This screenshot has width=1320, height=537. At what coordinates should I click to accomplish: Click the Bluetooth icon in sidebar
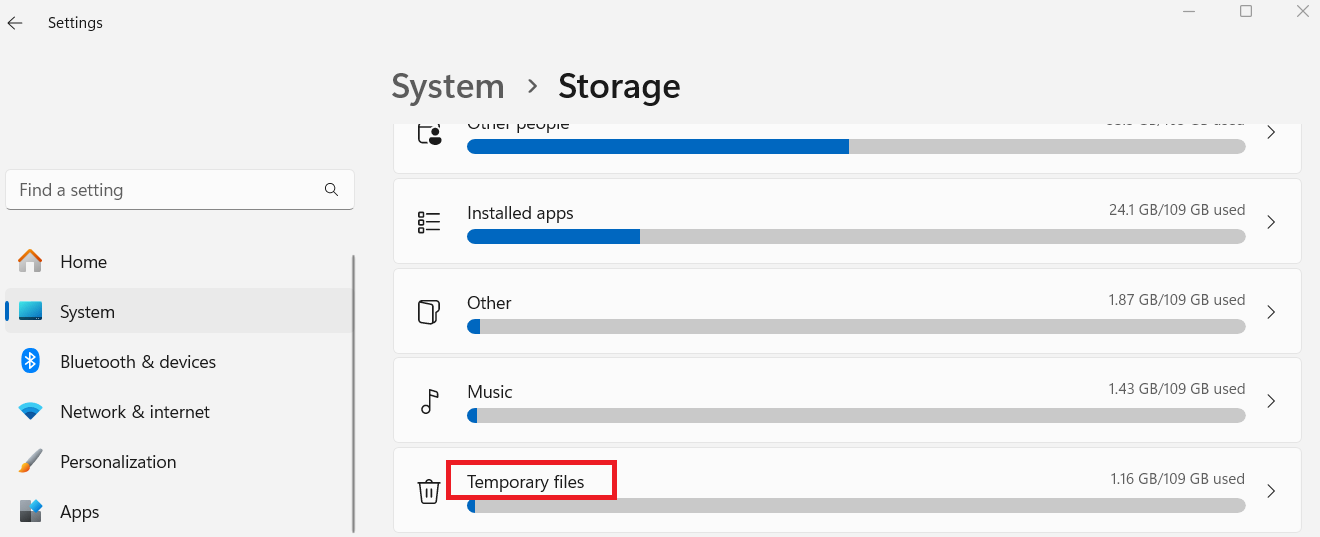click(x=31, y=362)
